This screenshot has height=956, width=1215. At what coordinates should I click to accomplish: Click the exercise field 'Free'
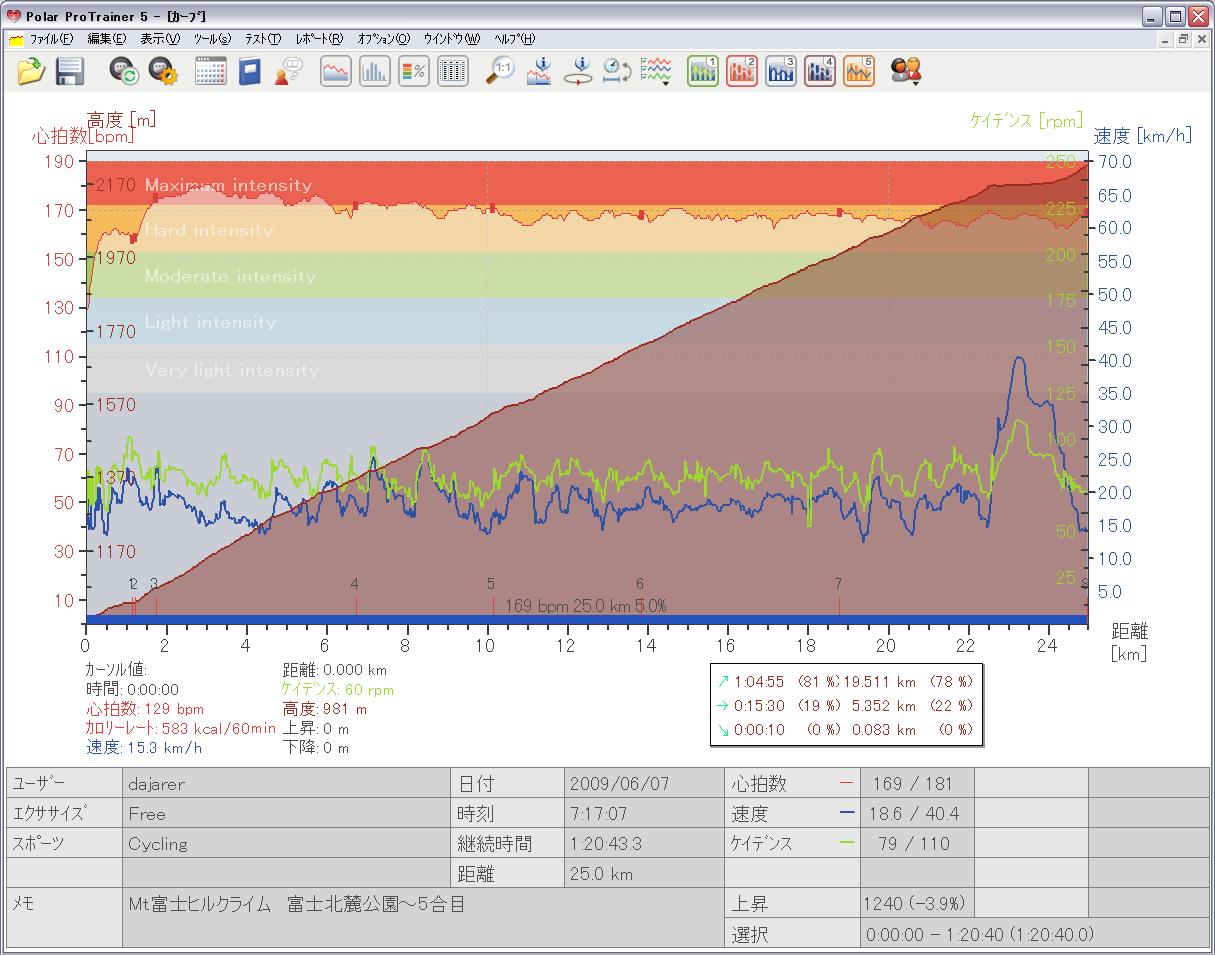tap(285, 814)
